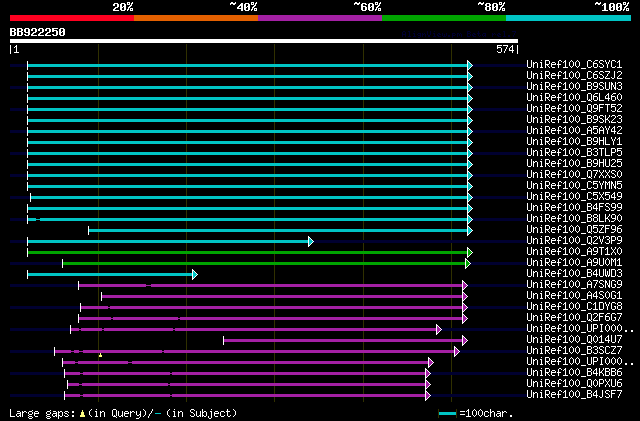This screenshot has width=640, height=421.
Task: Click the cyan alignment bar for Q5ZF96
Action: click(x=280, y=231)
